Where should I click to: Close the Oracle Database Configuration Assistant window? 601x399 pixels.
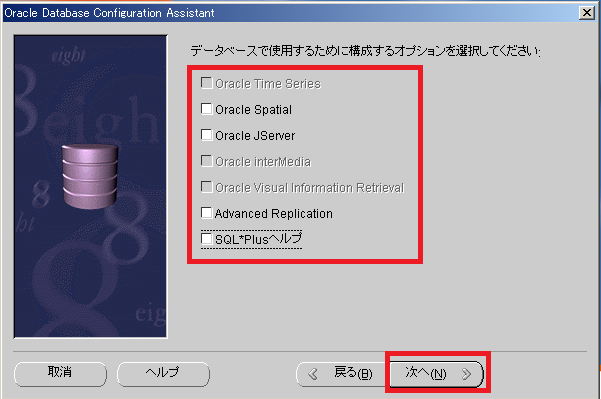pyautogui.click(x=587, y=13)
